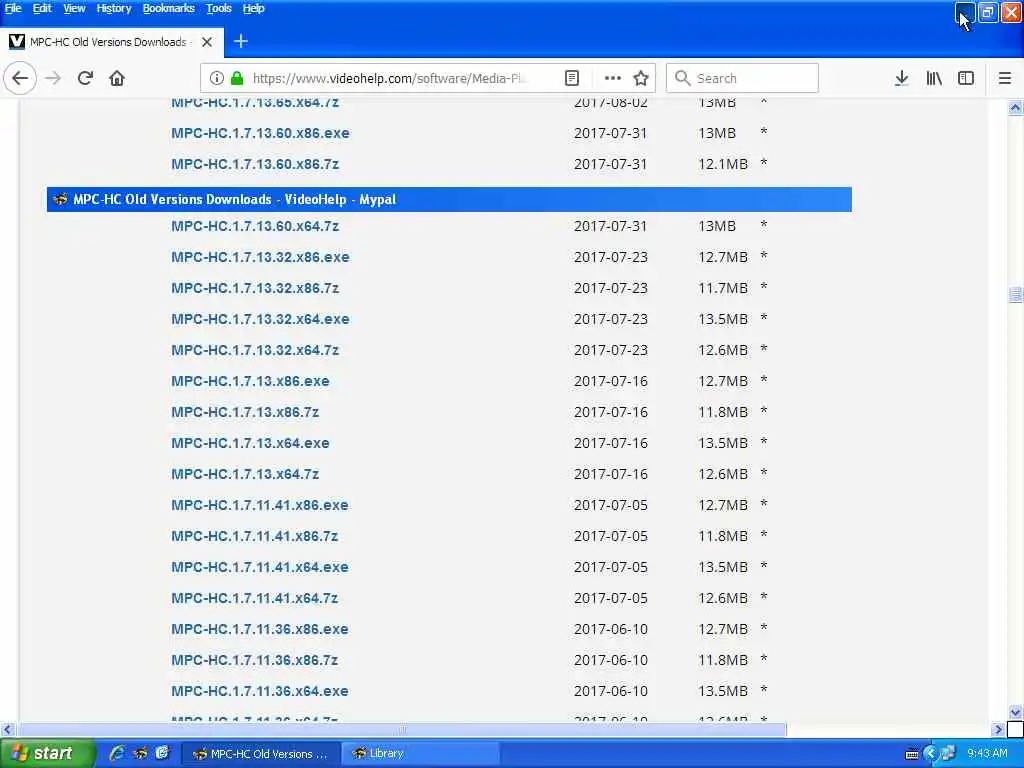Viewport: 1024px width, 768px height.
Task: Open the Bookmarks menu
Action: pyautogui.click(x=168, y=8)
